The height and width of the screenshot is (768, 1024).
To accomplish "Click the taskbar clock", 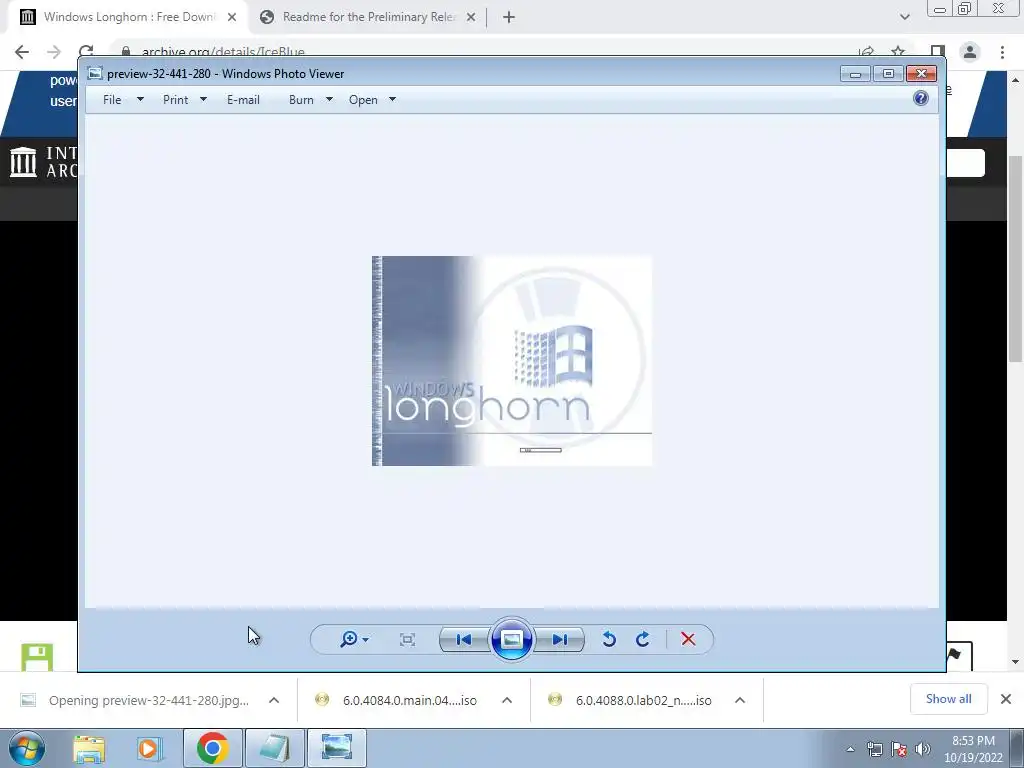I will [x=973, y=749].
